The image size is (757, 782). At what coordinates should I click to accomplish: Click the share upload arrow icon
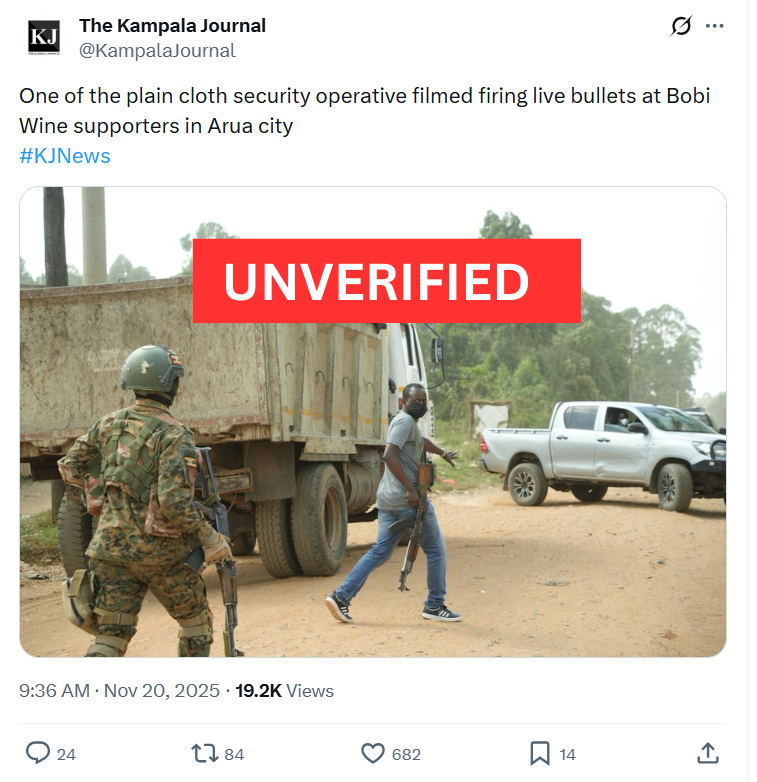pos(707,753)
